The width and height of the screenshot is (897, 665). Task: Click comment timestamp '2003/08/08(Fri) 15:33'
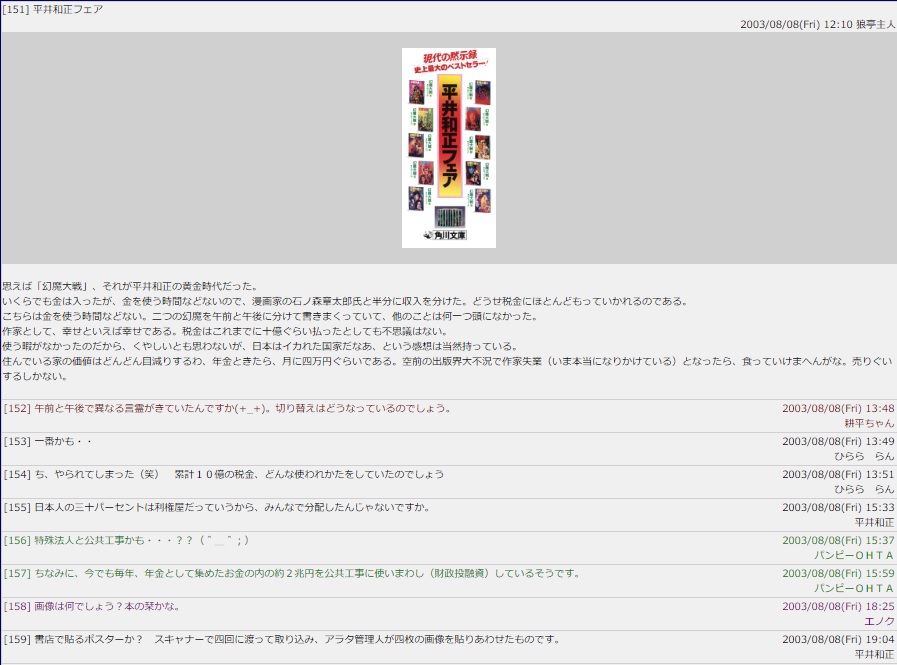pos(838,507)
